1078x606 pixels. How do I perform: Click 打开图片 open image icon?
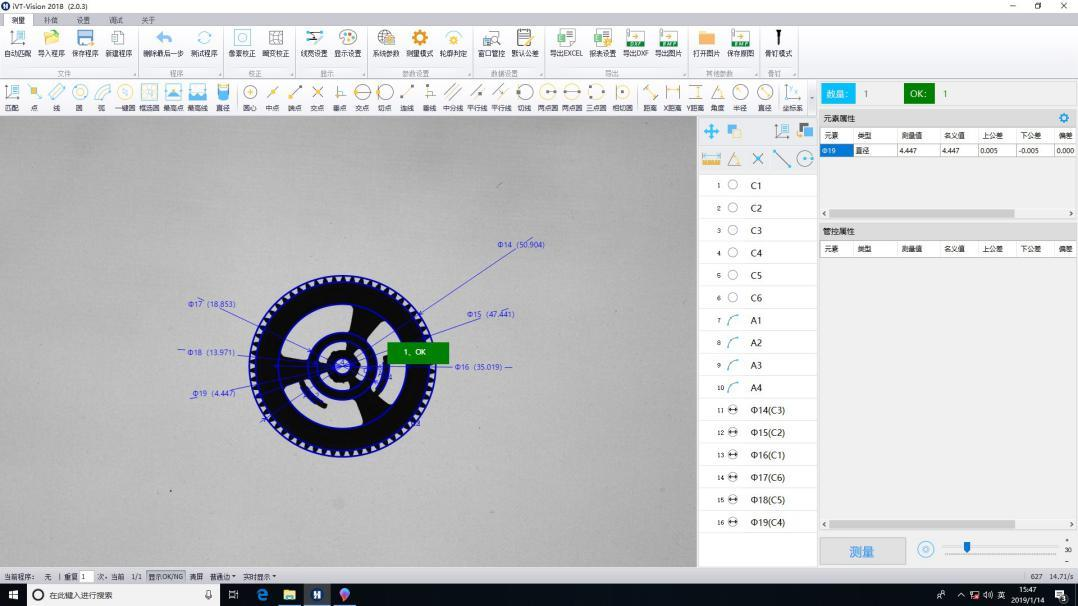click(706, 41)
